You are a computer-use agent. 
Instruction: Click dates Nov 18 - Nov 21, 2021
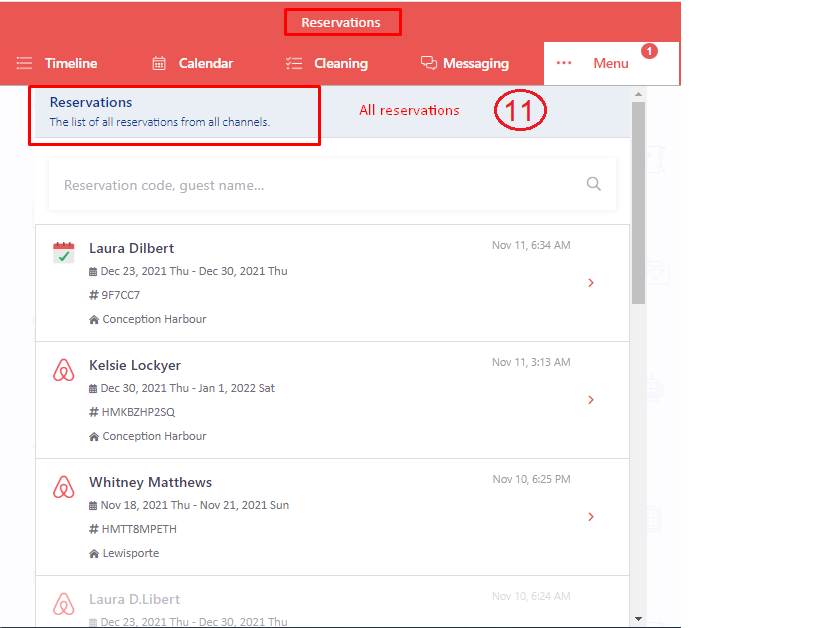click(x=195, y=505)
